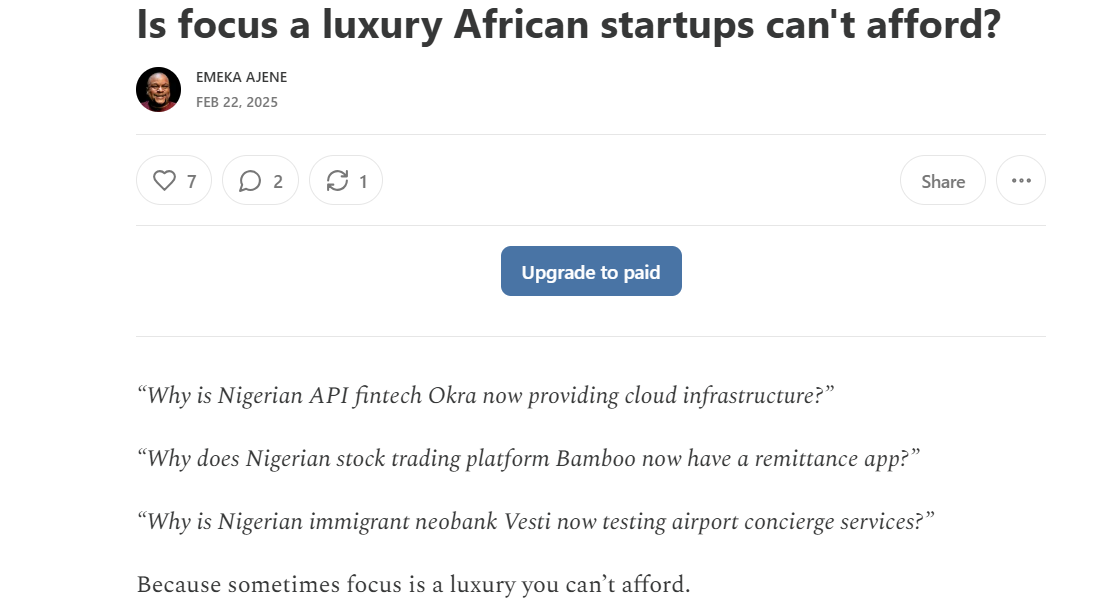Restack the post with the arrows icon
Screen dimensions: 1109x599
[337, 181]
